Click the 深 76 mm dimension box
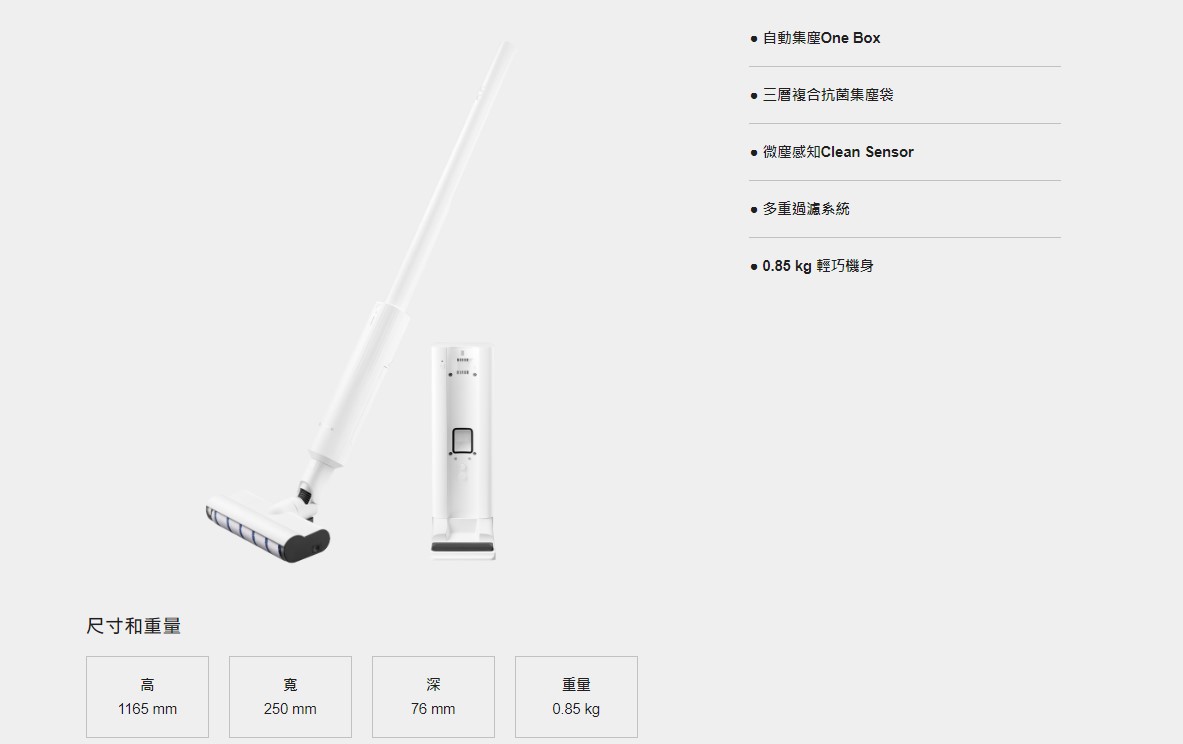The height and width of the screenshot is (744, 1183). pos(433,696)
